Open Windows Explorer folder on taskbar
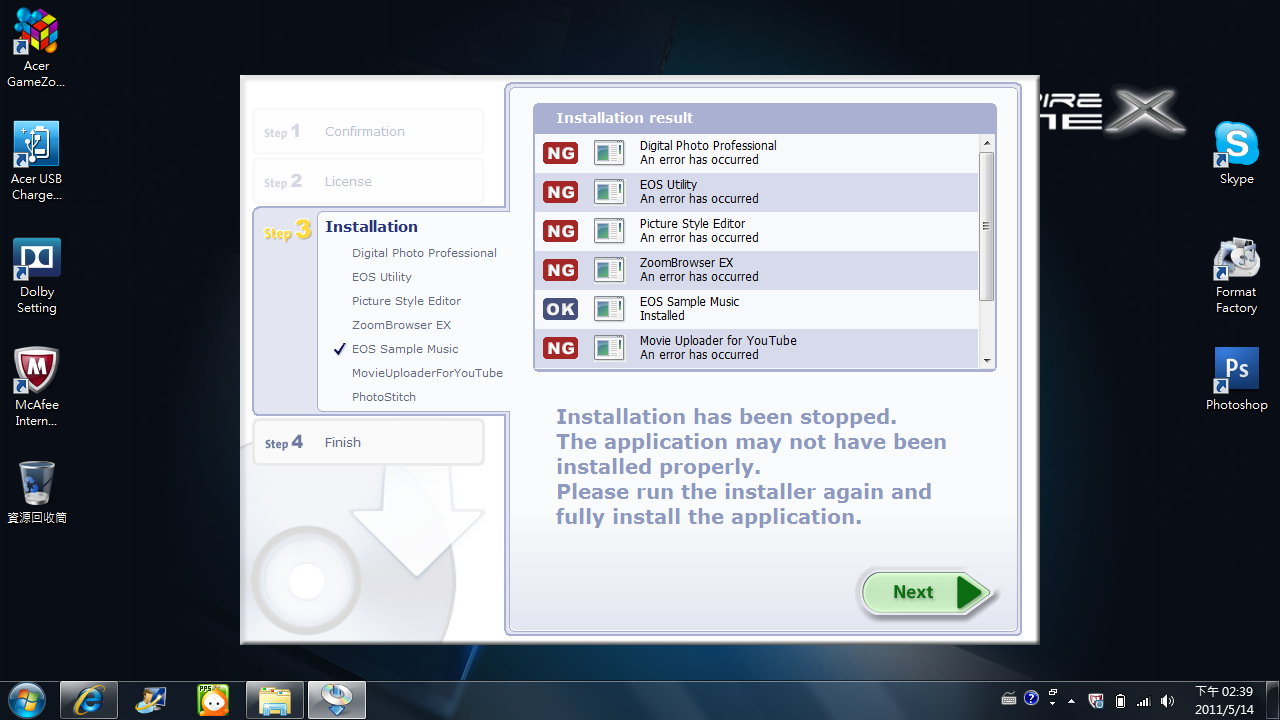Viewport: 1280px width, 720px height. [275, 700]
